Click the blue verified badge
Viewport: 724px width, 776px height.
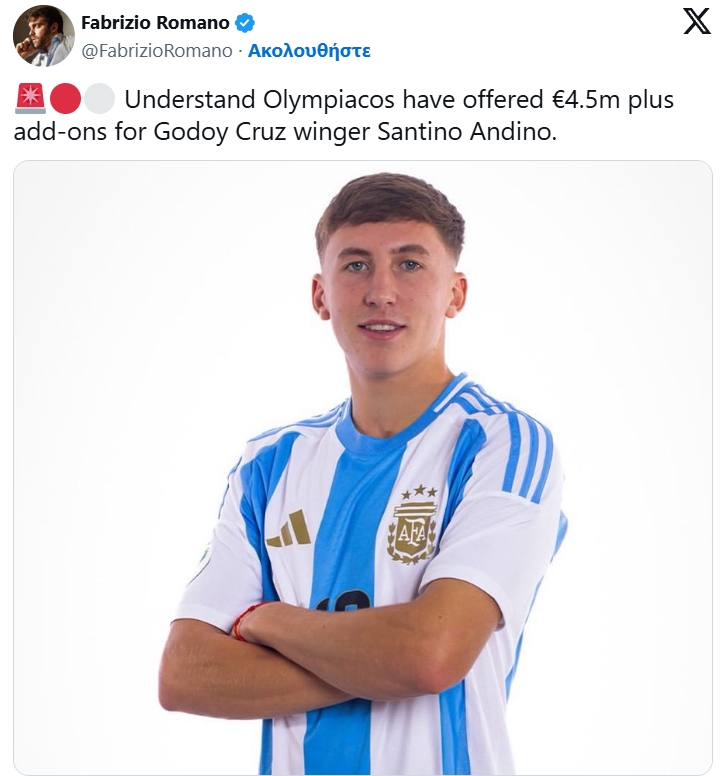[x=244, y=23]
